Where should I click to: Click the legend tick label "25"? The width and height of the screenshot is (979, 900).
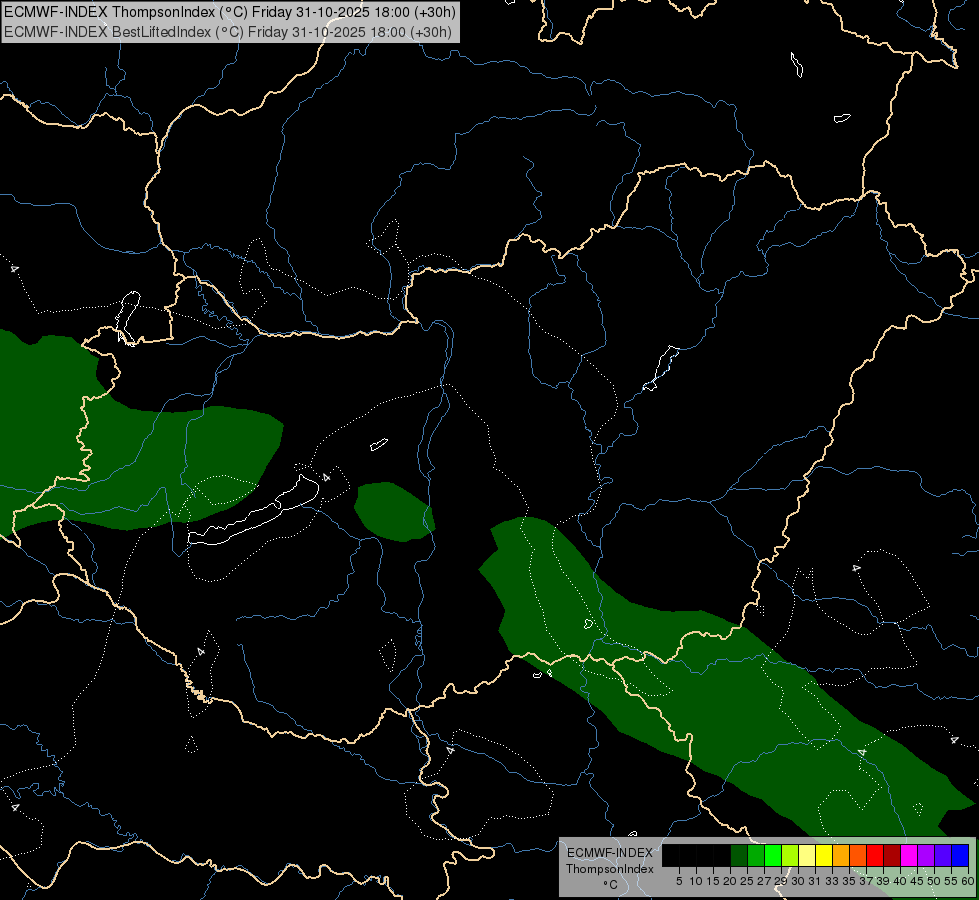pyautogui.click(x=747, y=881)
